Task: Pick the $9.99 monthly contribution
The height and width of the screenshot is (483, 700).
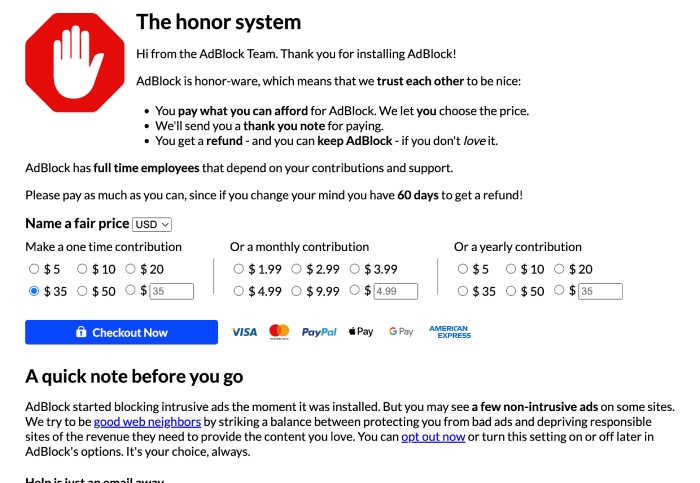Action: click(x=297, y=291)
